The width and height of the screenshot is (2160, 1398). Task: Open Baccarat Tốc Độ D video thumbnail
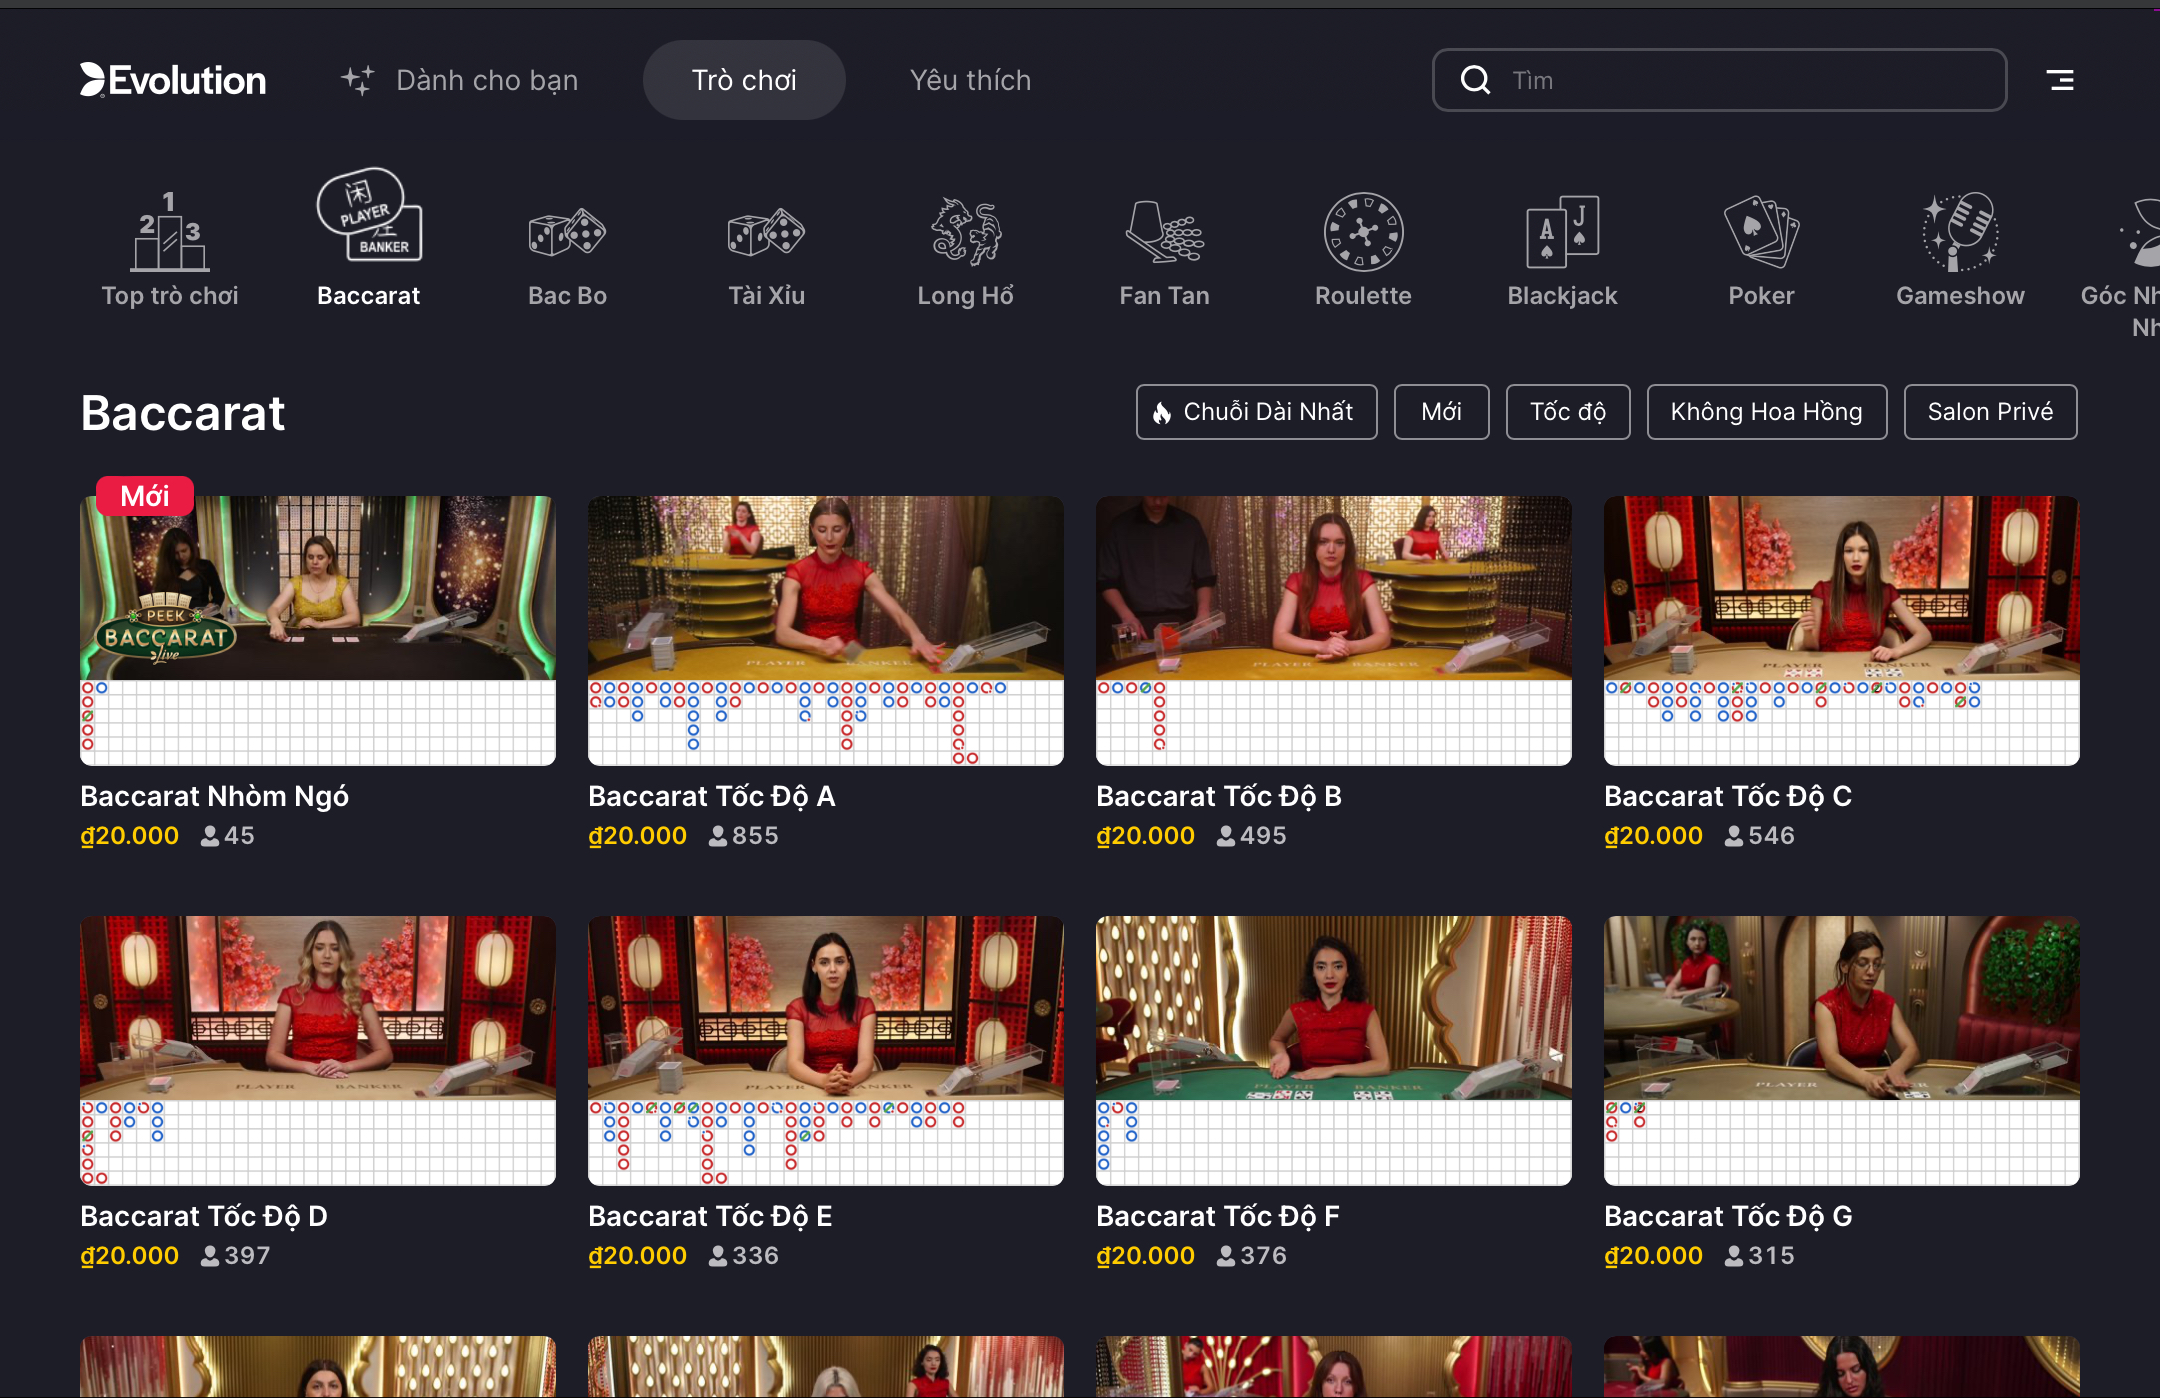(x=318, y=1008)
